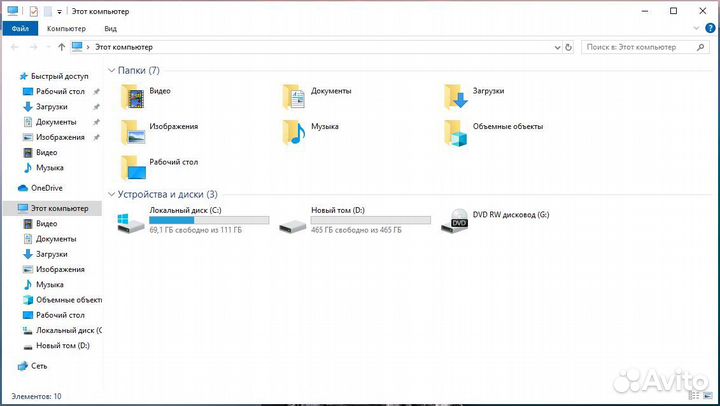
Task: Click the Up arrow navigation button
Action: (x=62, y=47)
